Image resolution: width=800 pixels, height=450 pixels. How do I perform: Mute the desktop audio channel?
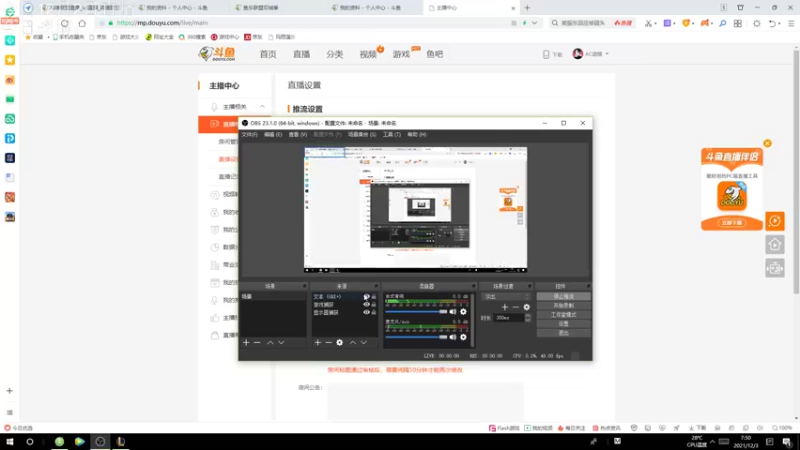pyautogui.click(x=453, y=312)
